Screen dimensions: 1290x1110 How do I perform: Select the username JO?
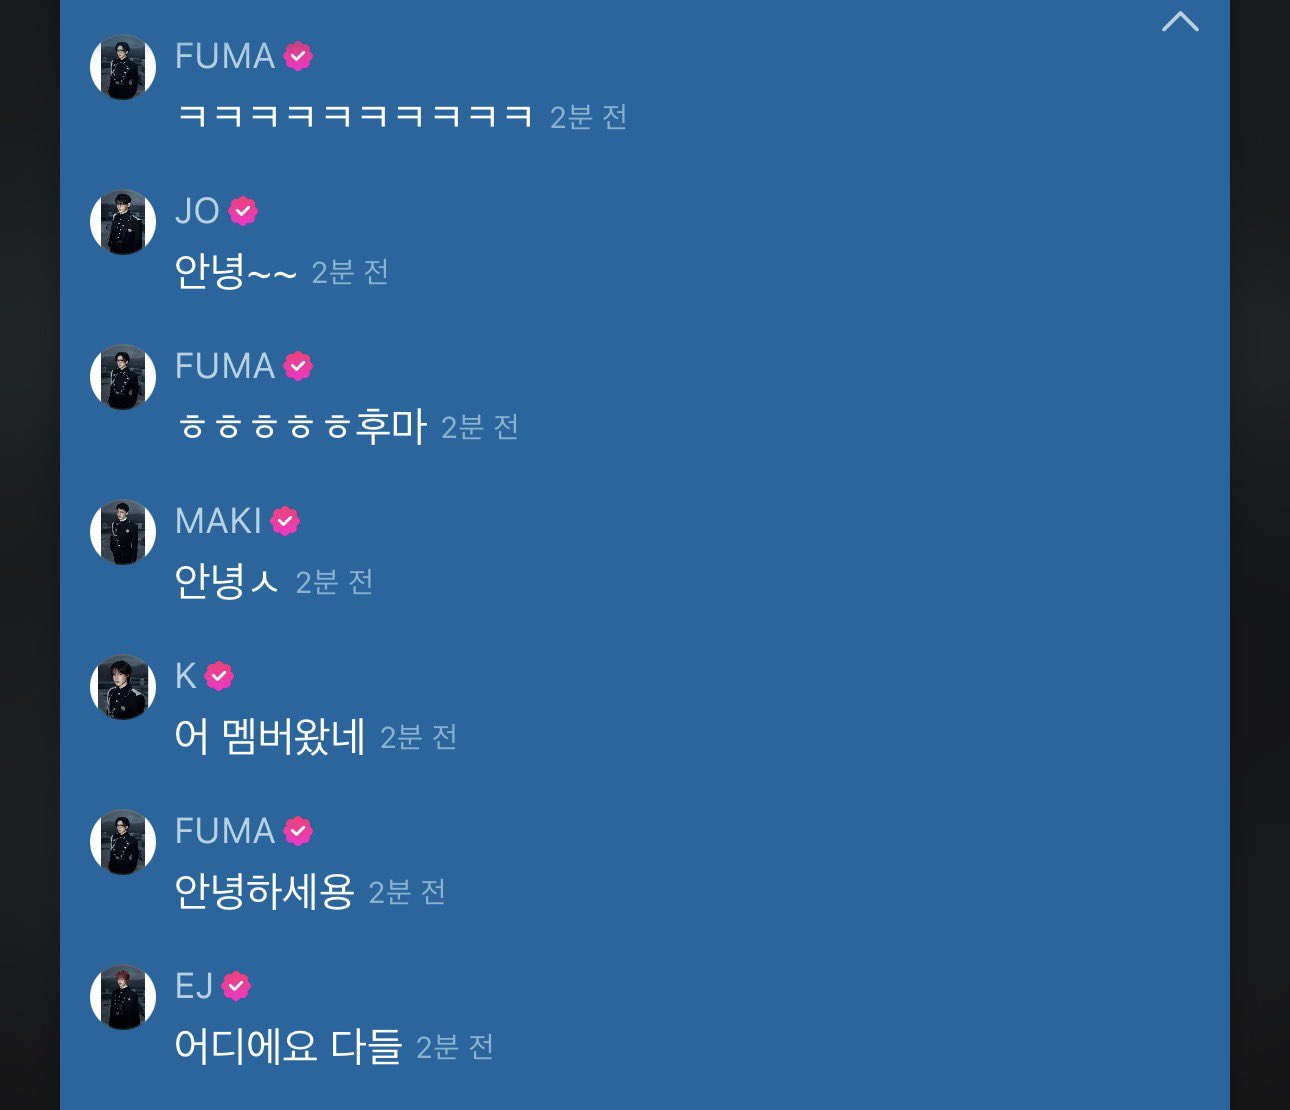click(x=197, y=211)
